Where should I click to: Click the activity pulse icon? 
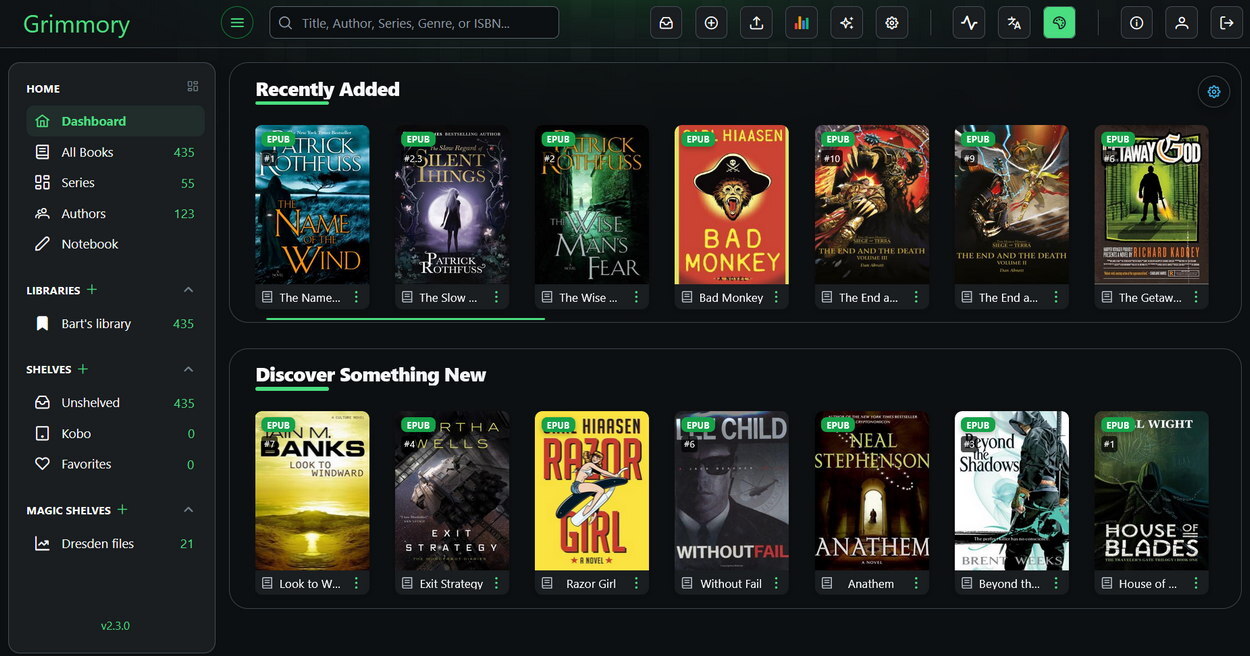pos(969,22)
